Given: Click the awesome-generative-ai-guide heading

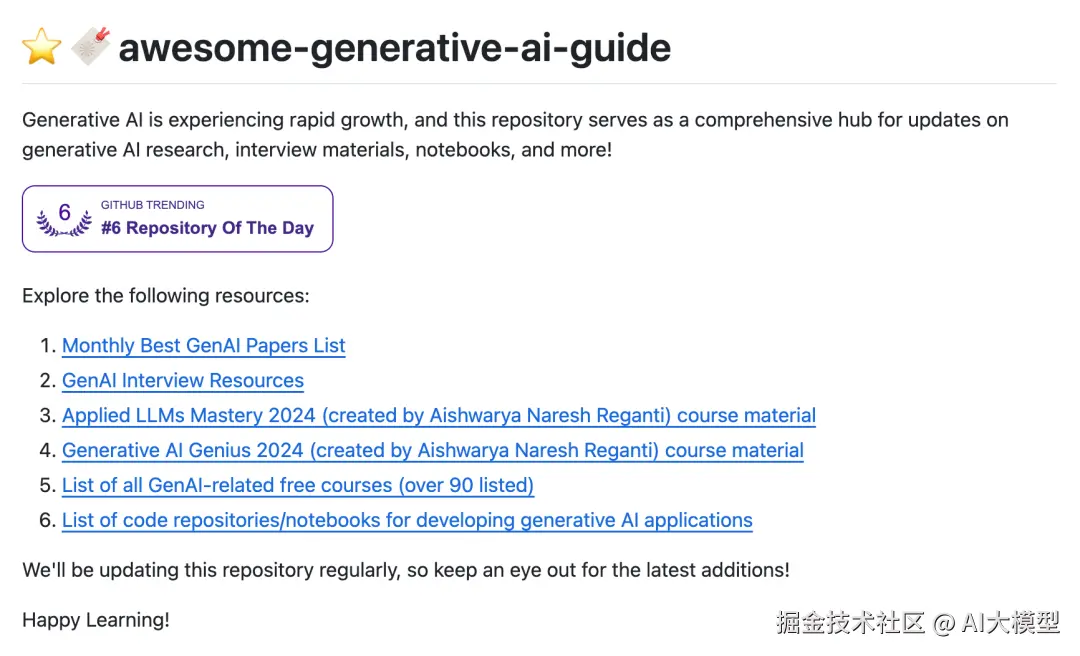Looking at the screenshot, I should (394, 48).
